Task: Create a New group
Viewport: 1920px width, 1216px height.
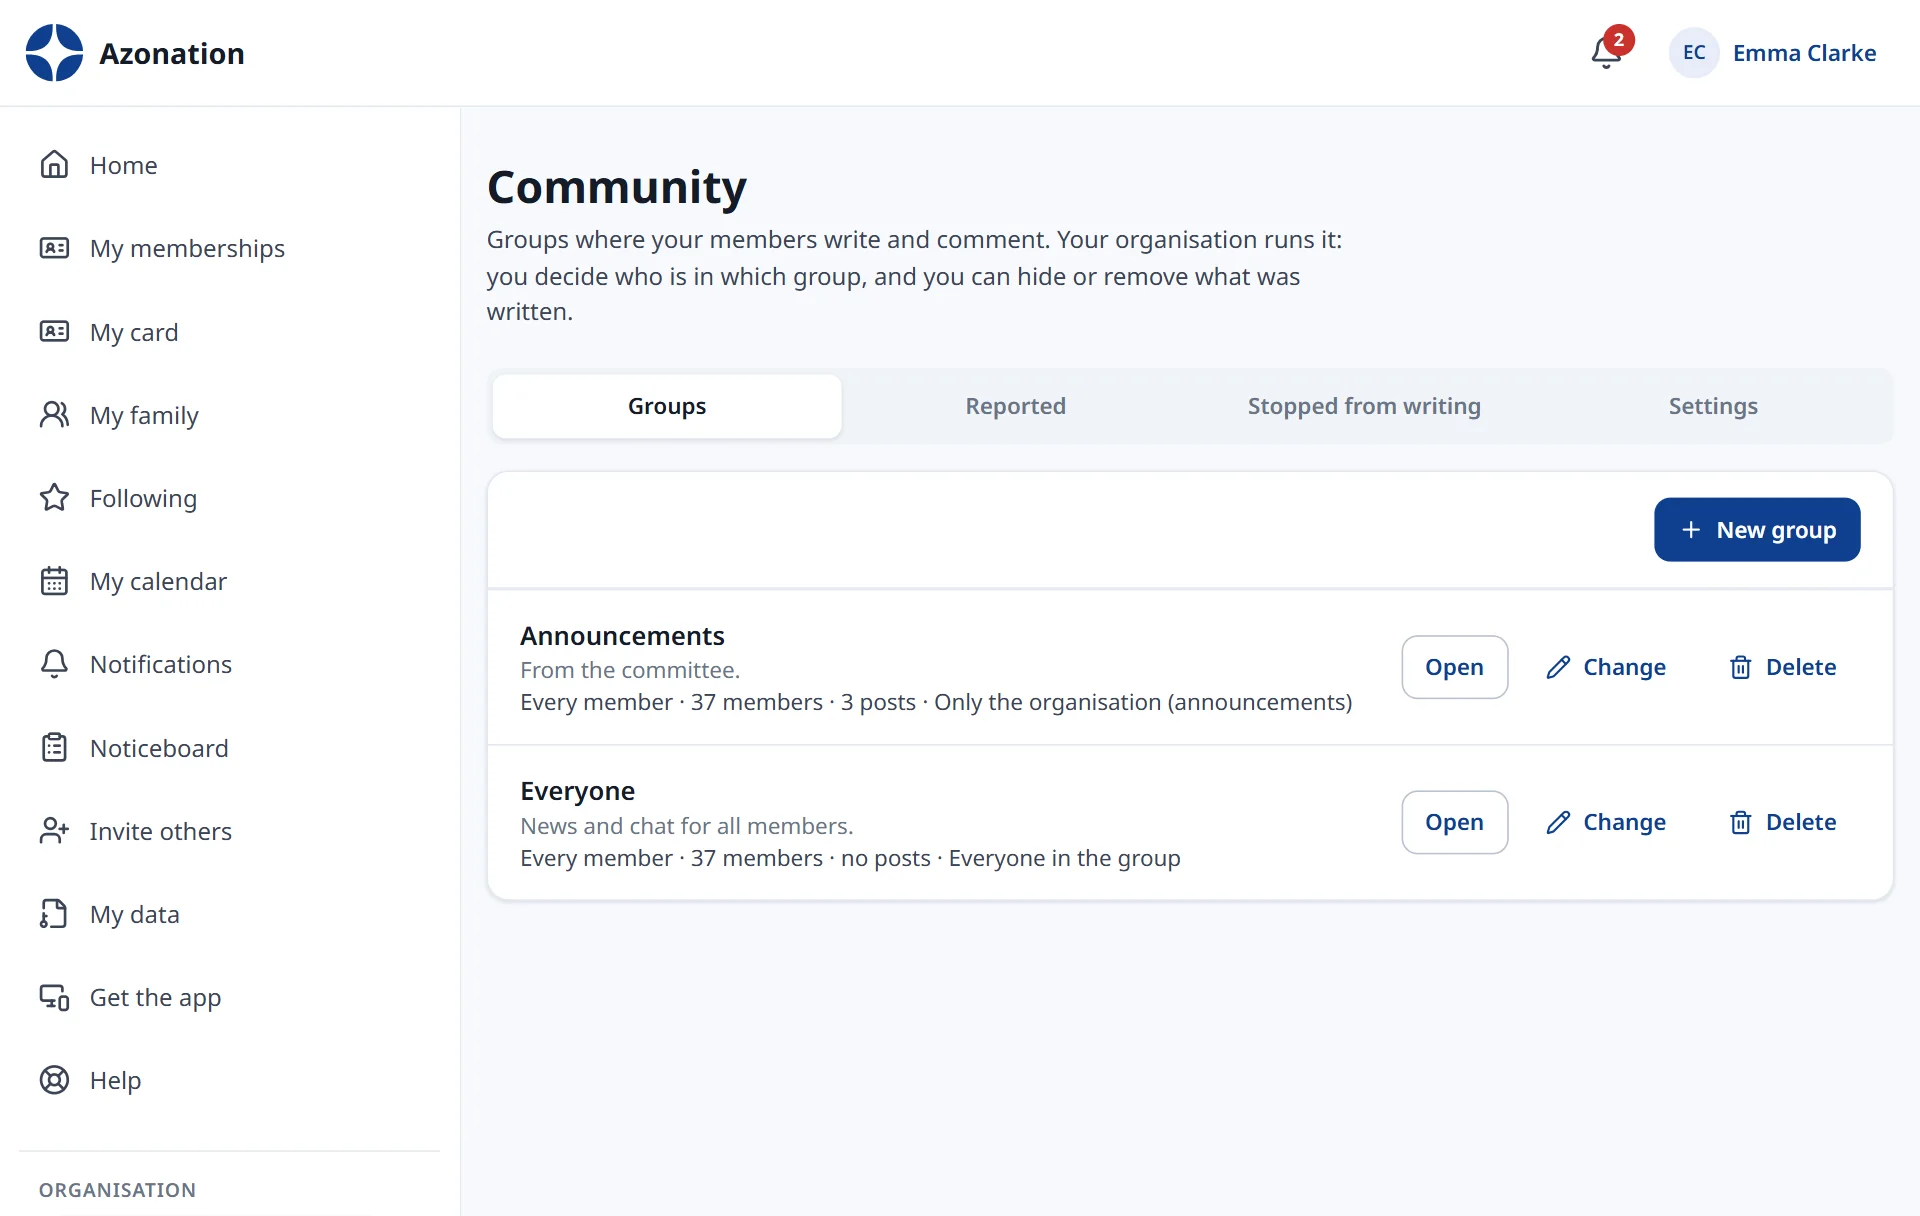Action: click(1757, 530)
